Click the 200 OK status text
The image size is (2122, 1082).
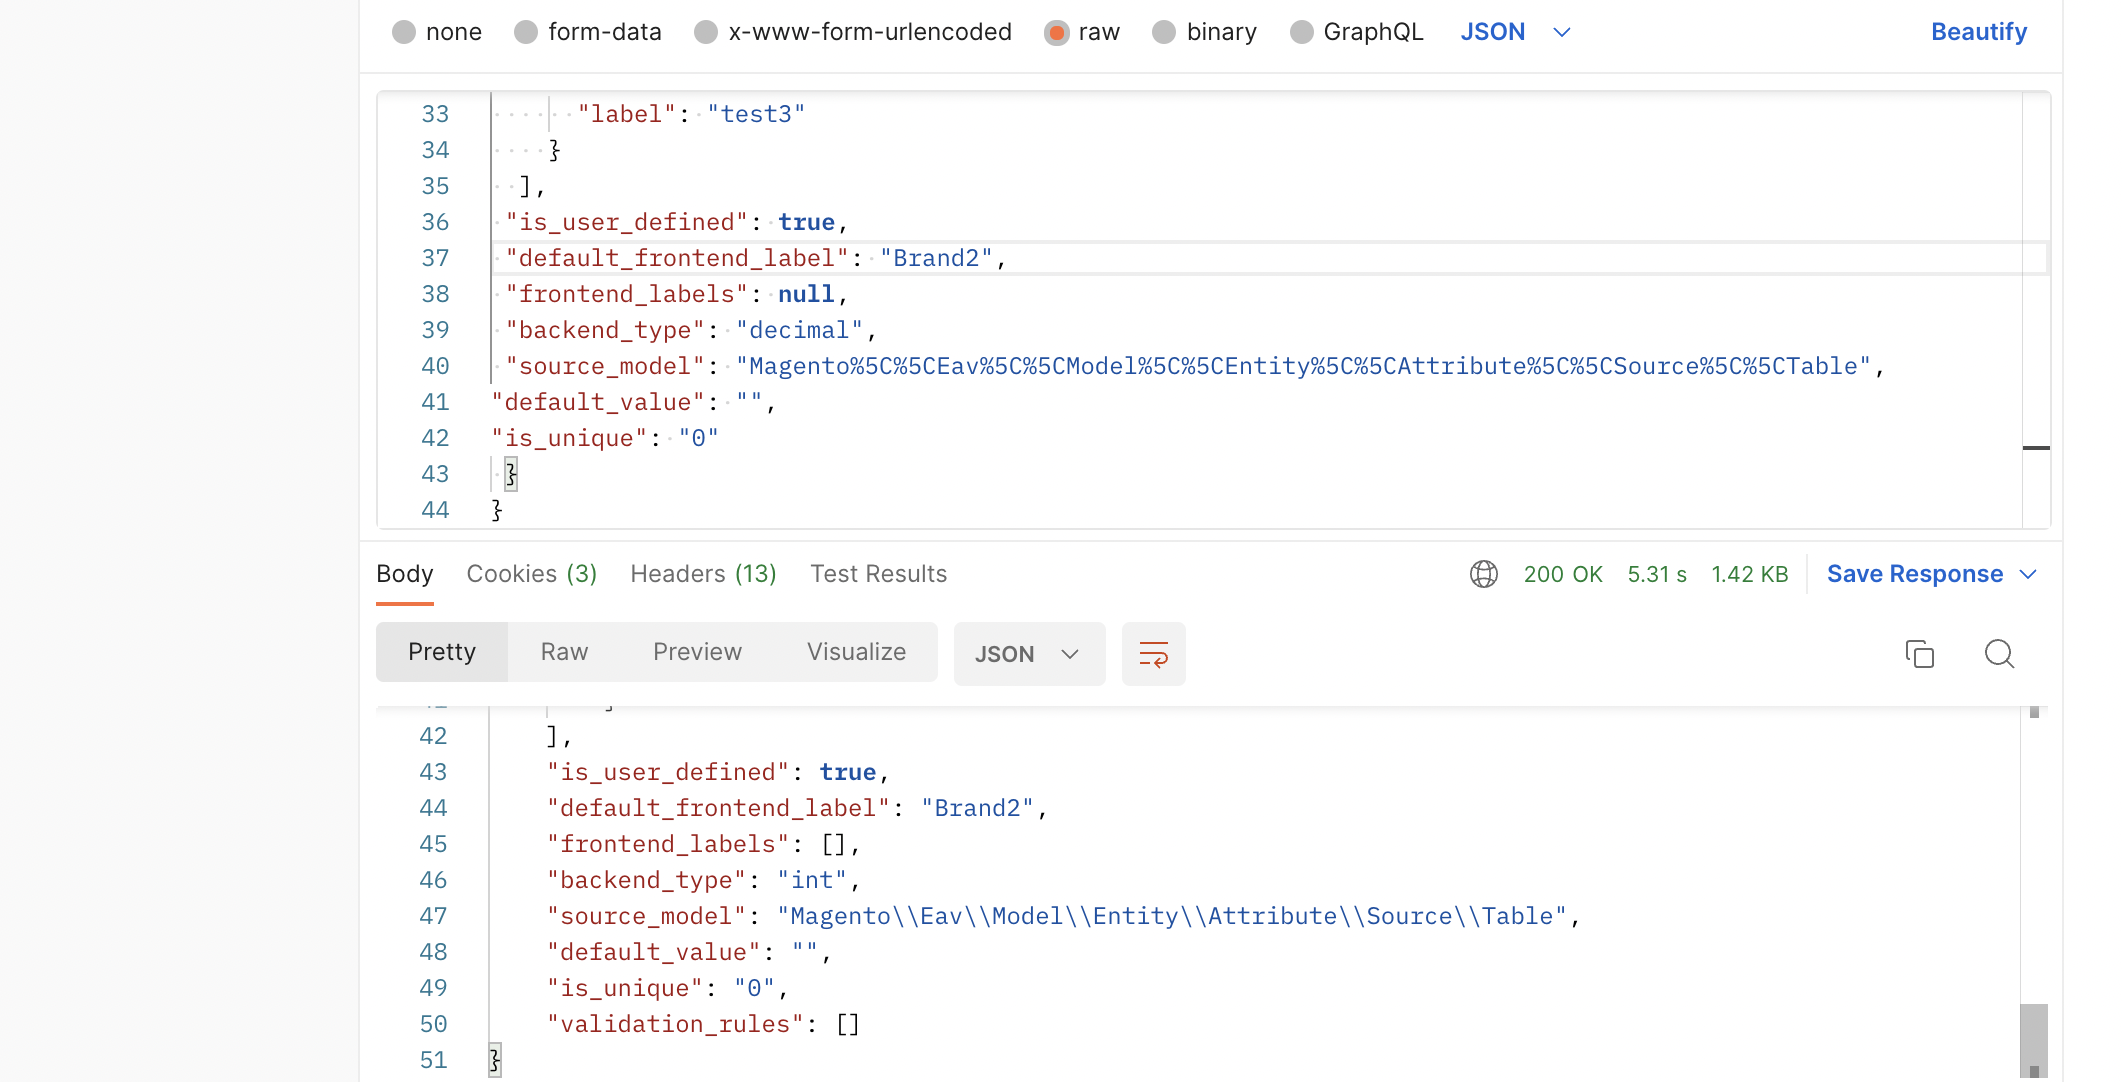click(1563, 574)
